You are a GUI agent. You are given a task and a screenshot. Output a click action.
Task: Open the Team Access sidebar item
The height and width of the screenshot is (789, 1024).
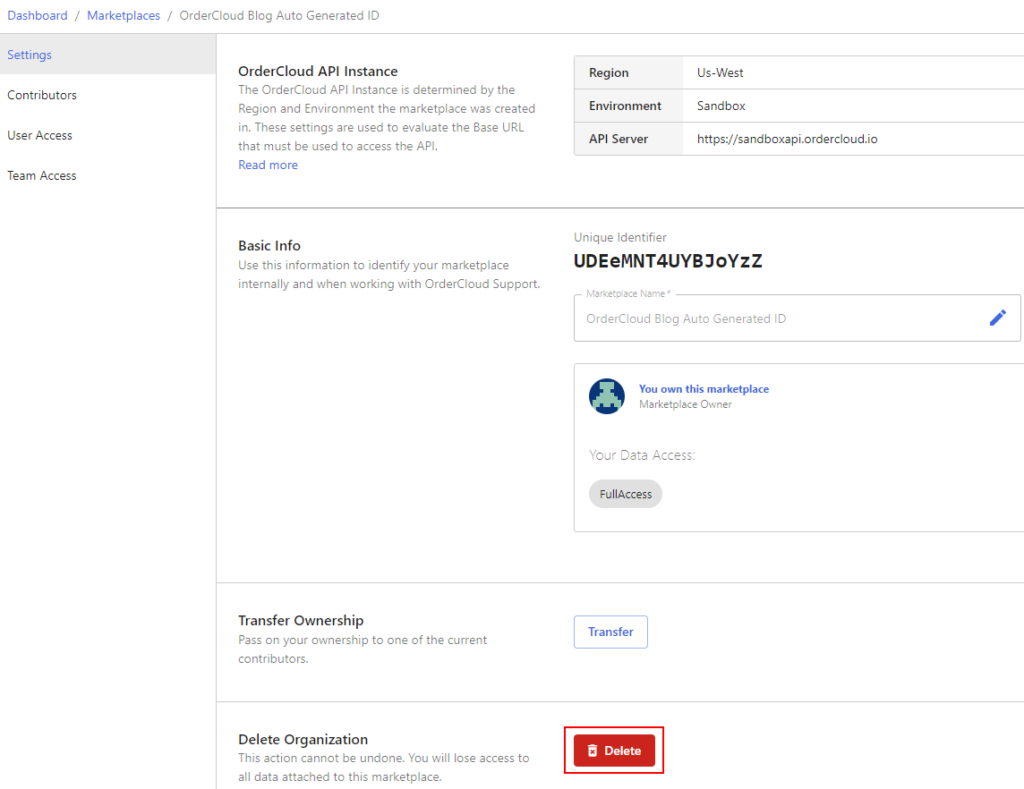108,176
